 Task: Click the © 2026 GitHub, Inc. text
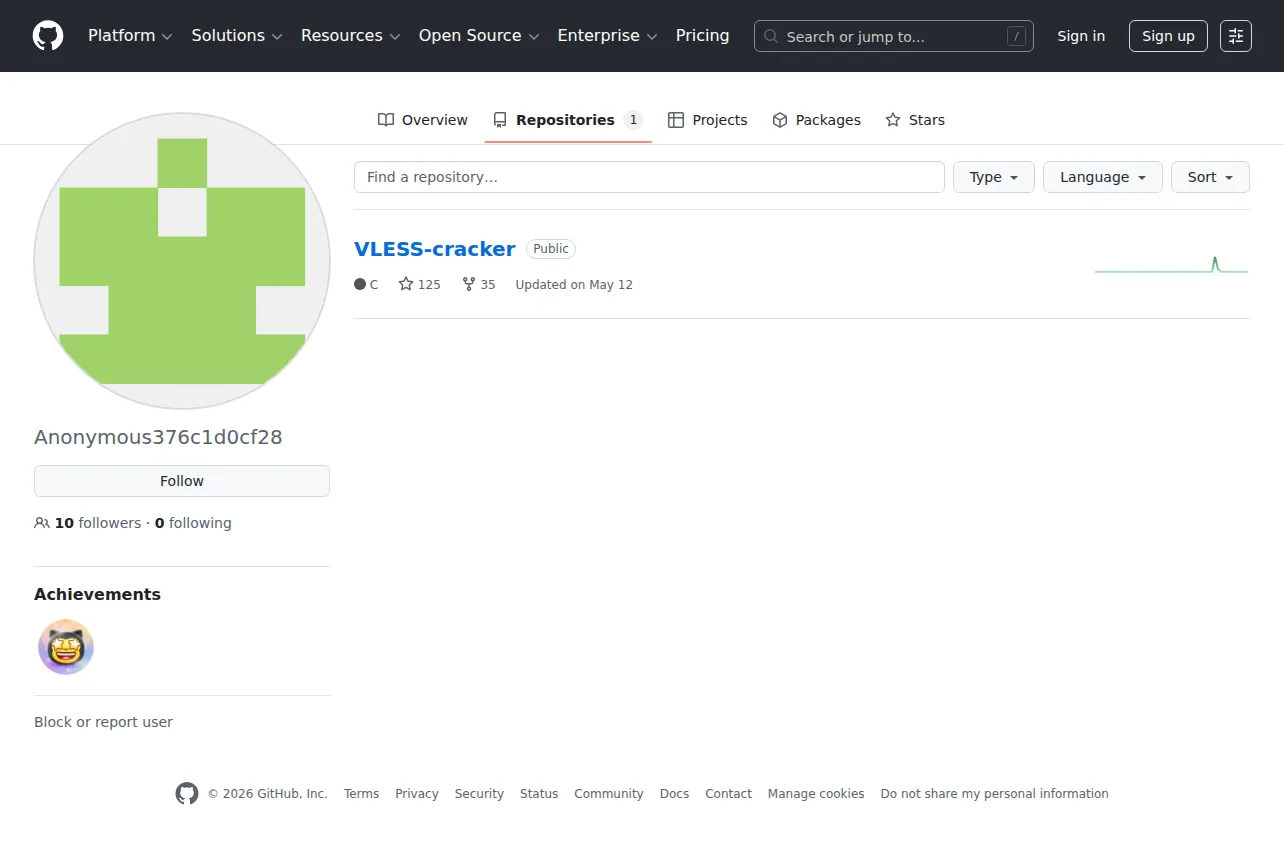tap(267, 794)
